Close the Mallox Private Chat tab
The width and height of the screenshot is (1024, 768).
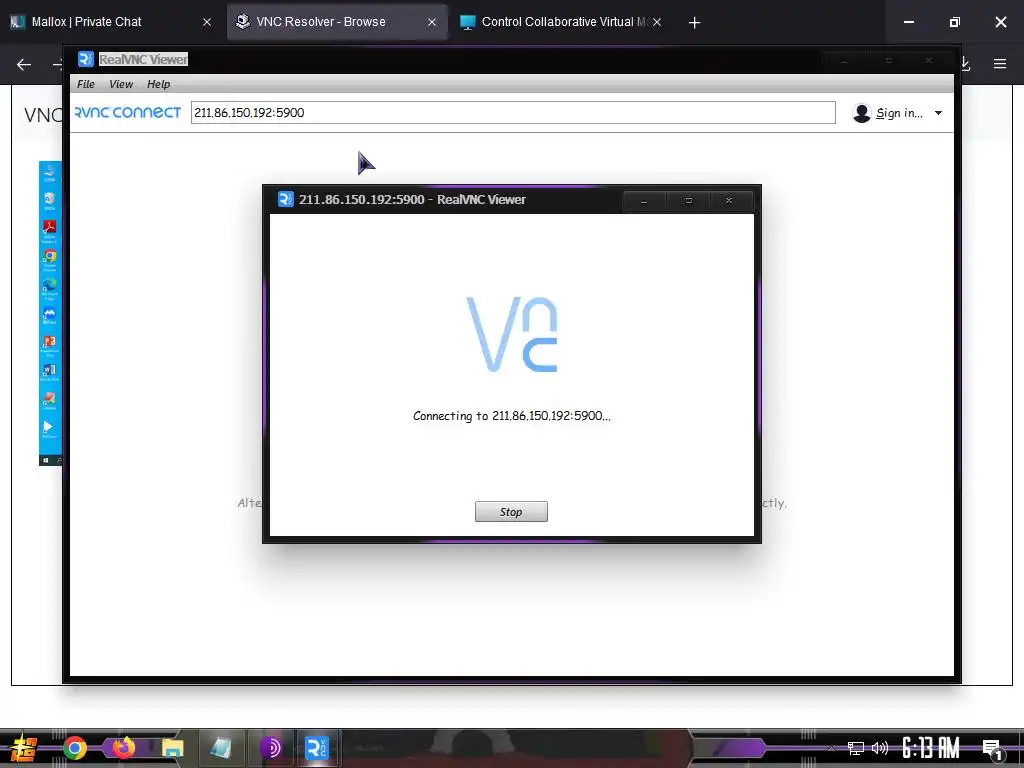(207, 22)
